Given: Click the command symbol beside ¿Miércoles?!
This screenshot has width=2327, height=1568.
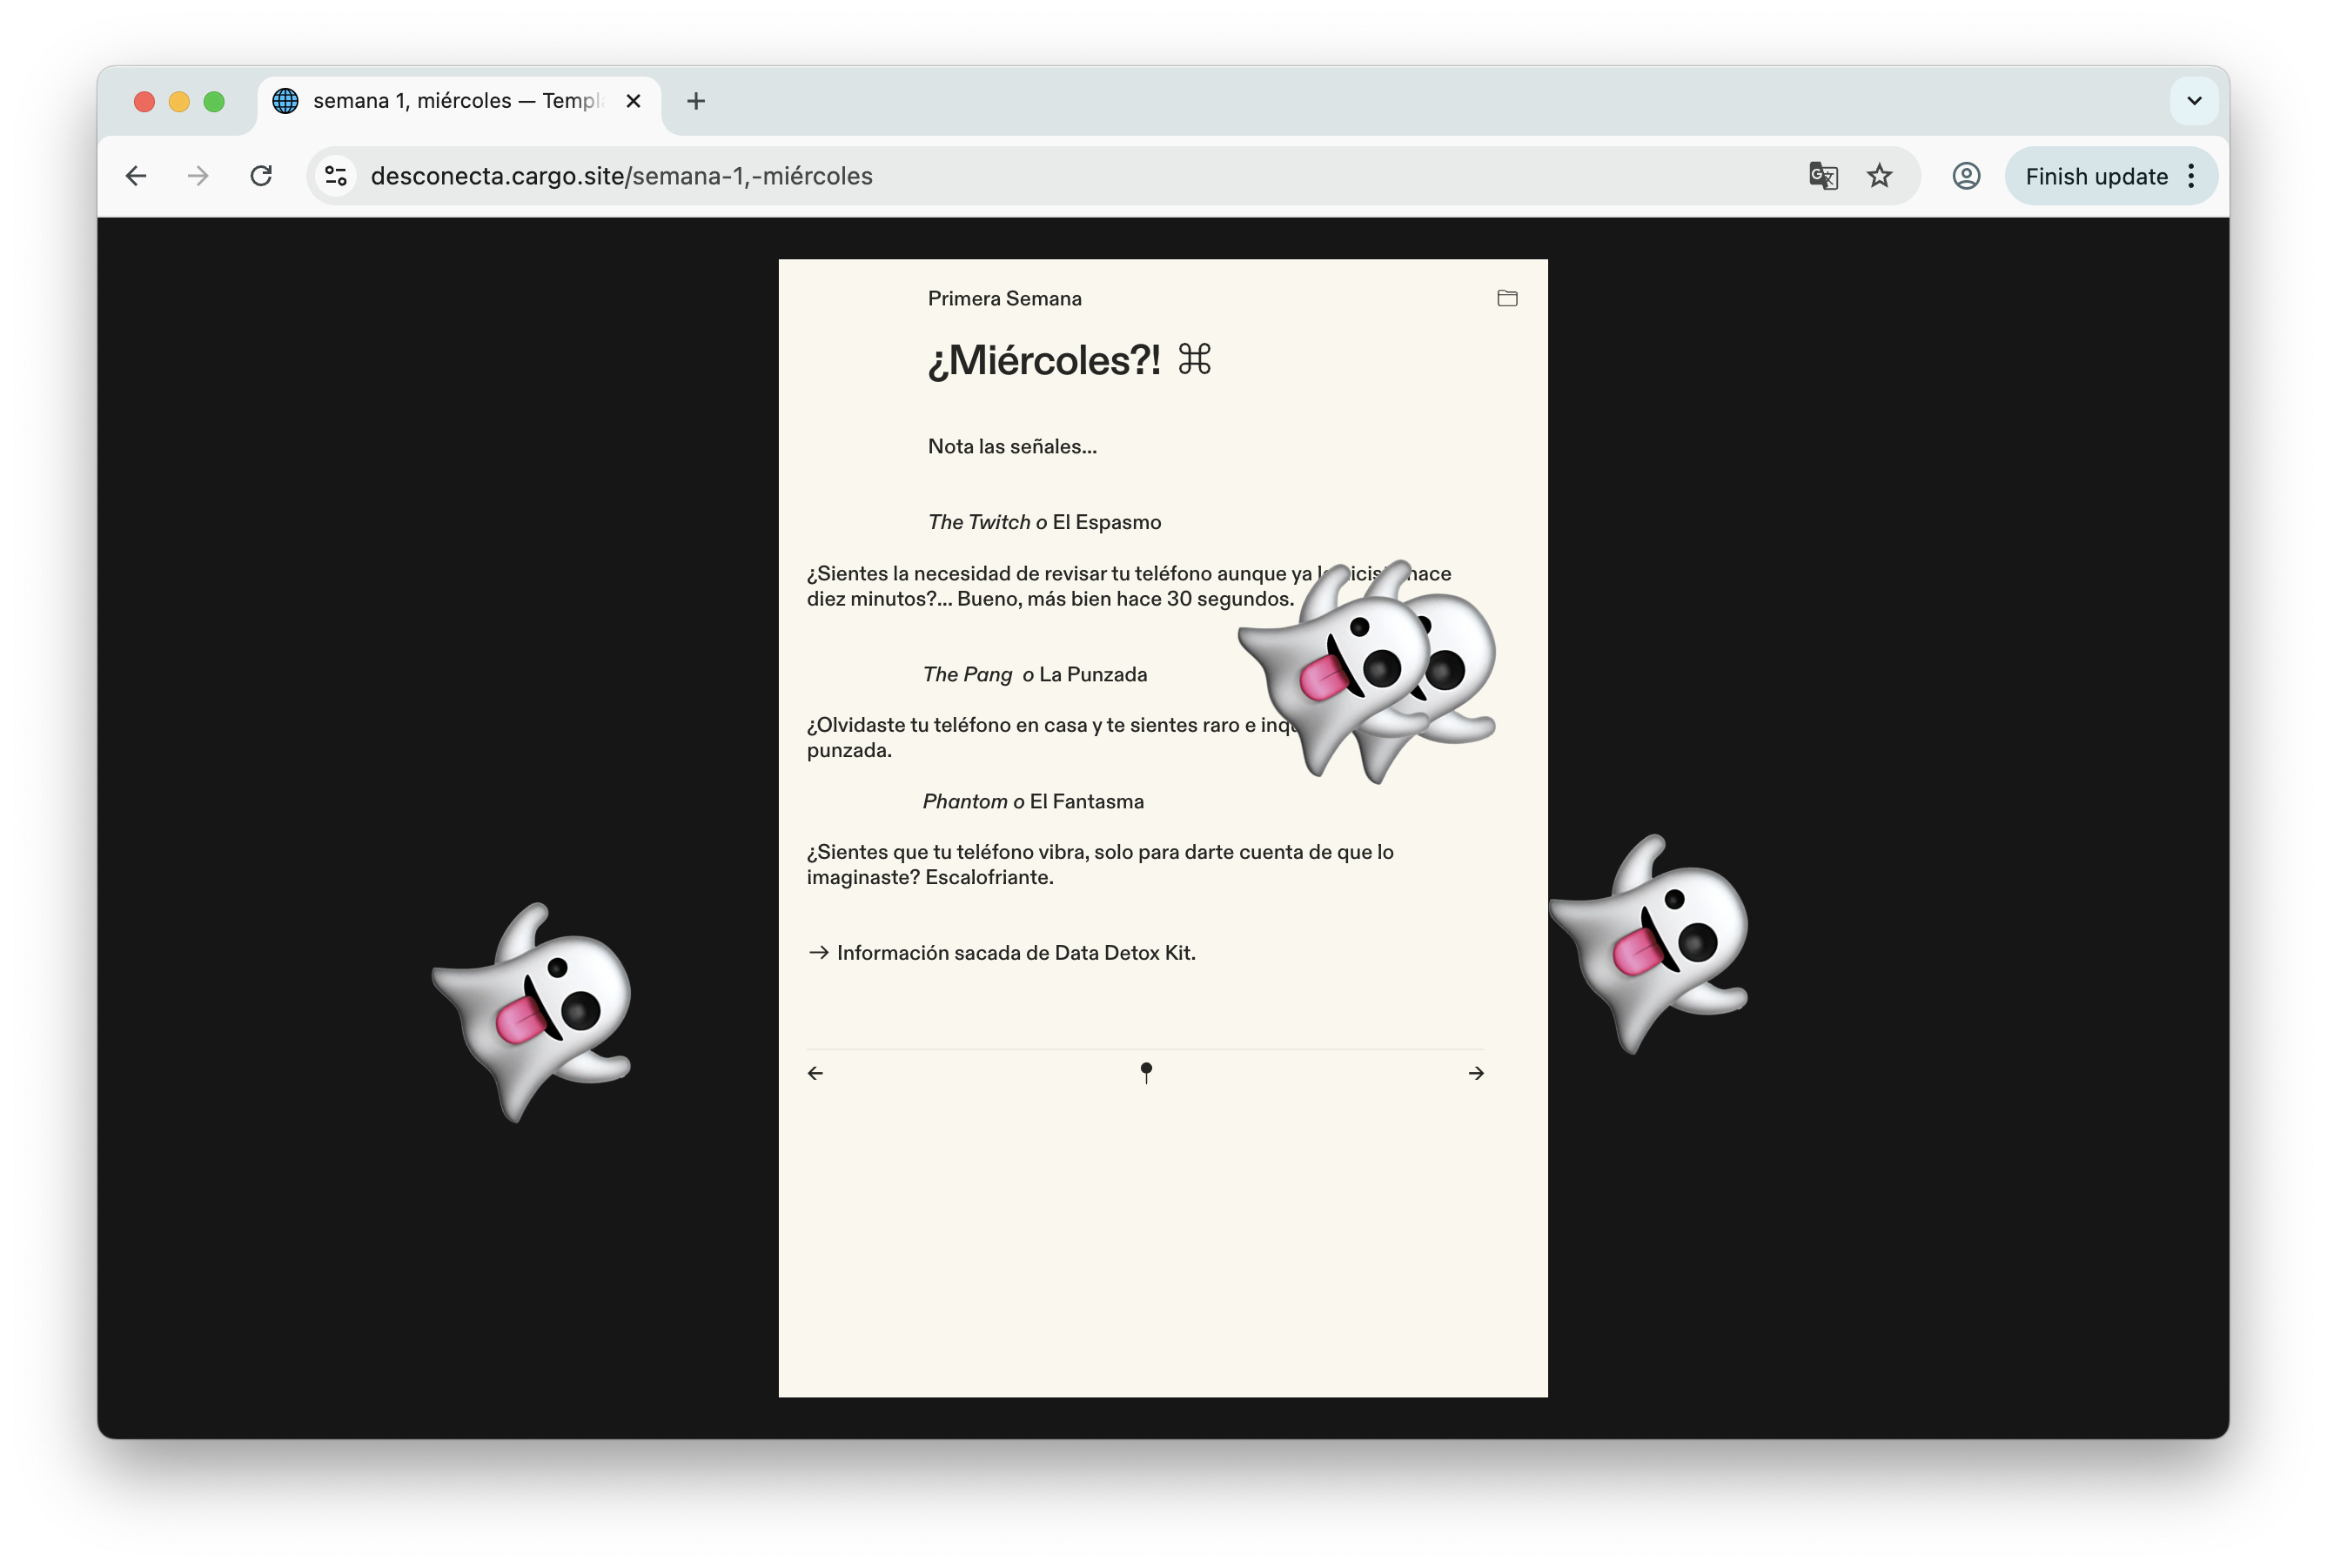Looking at the screenshot, I should pyautogui.click(x=1194, y=359).
